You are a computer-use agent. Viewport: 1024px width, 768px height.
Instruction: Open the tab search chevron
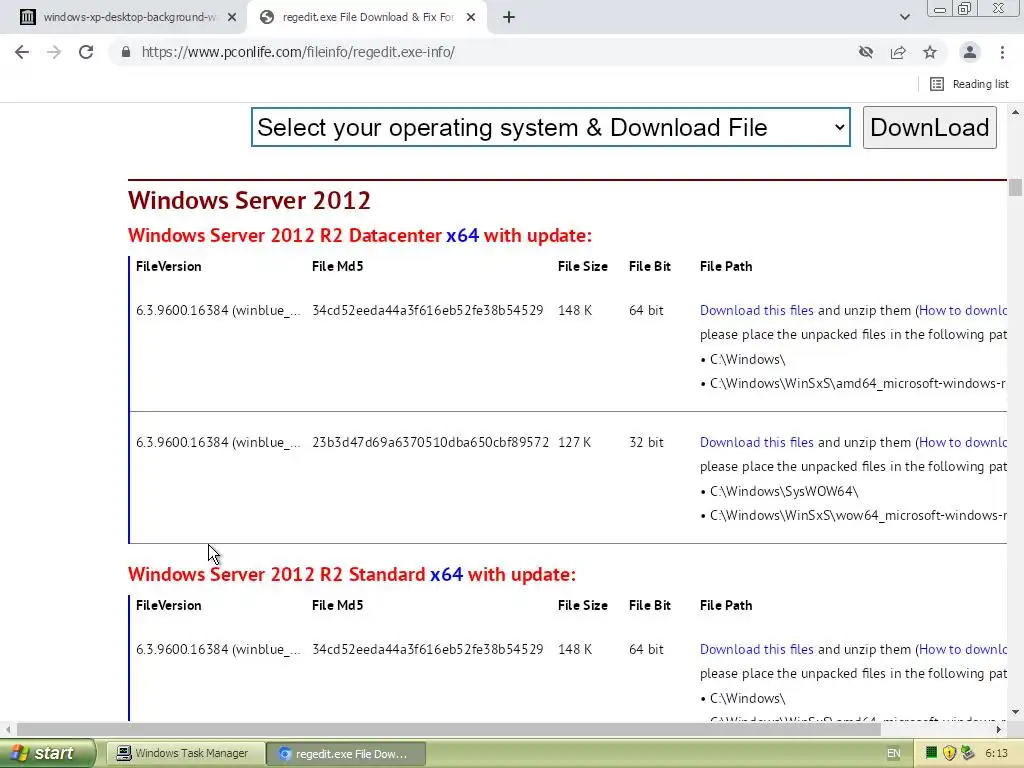[904, 17]
